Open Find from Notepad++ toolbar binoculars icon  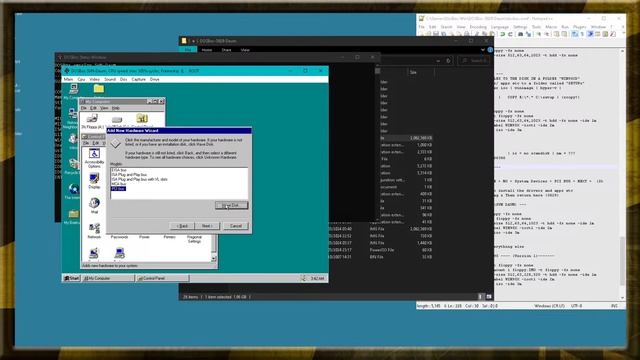click(x=520, y=34)
